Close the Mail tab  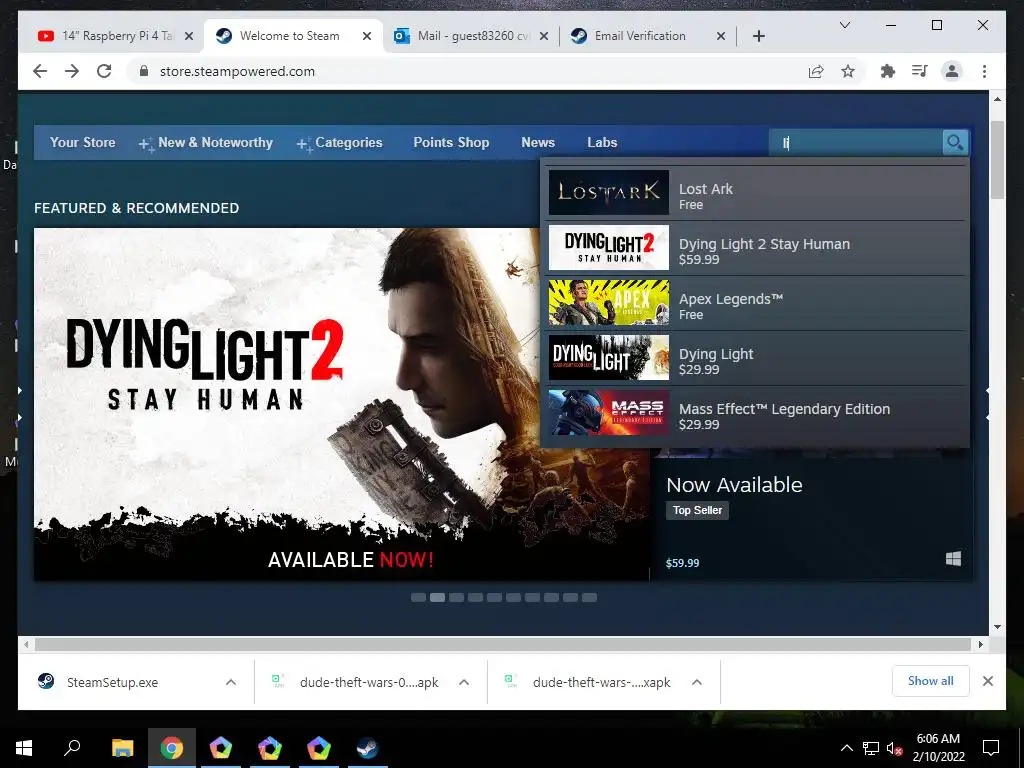click(544, 36)
